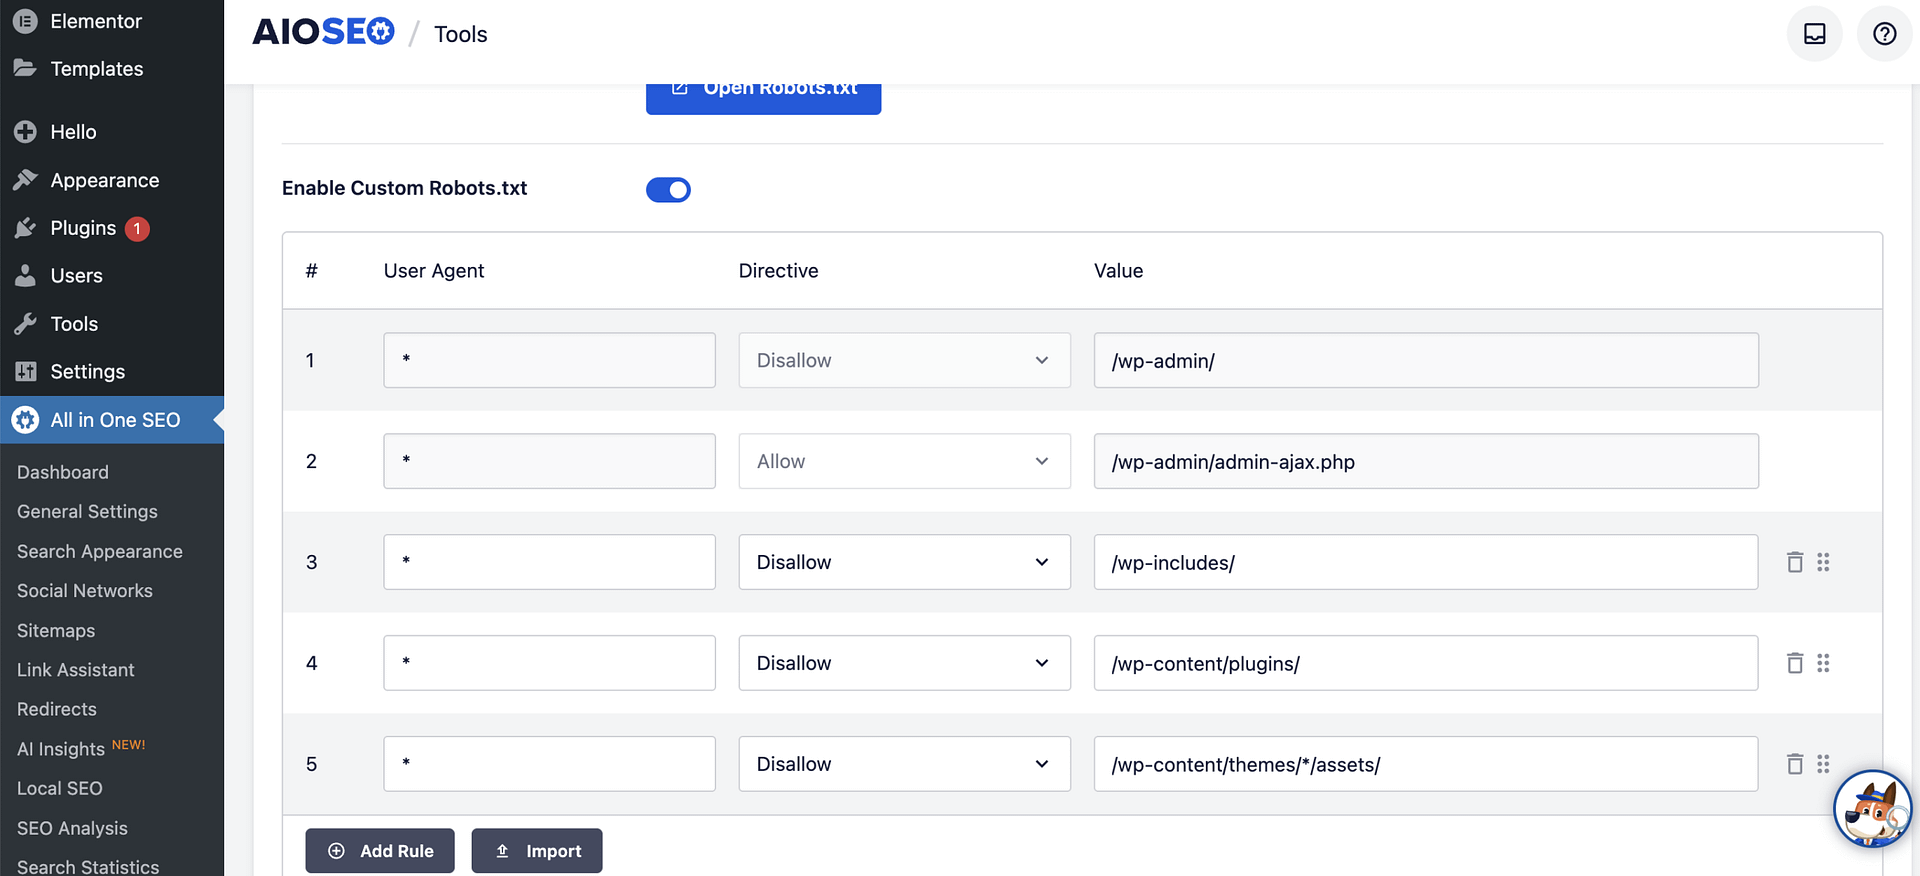
Task: Click the trash icon for rule 4
Action: pos(1794,663)
